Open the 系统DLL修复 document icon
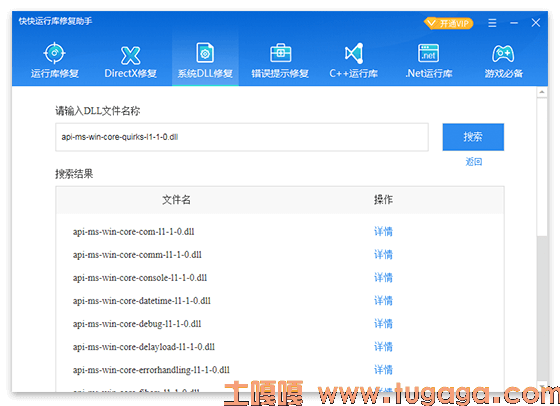This screenshot has height=406, width=560. point(205,53)
